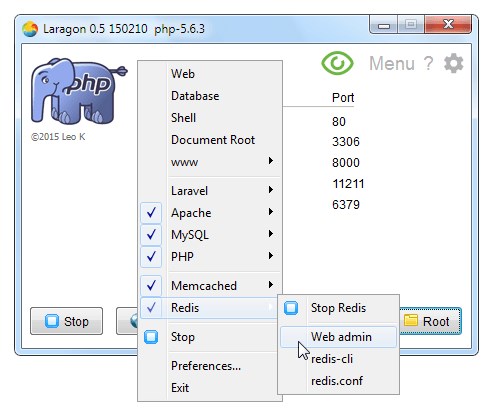Click the Stop button at bottom left
This screenshot has height=414, width=487.
[66, 321]
